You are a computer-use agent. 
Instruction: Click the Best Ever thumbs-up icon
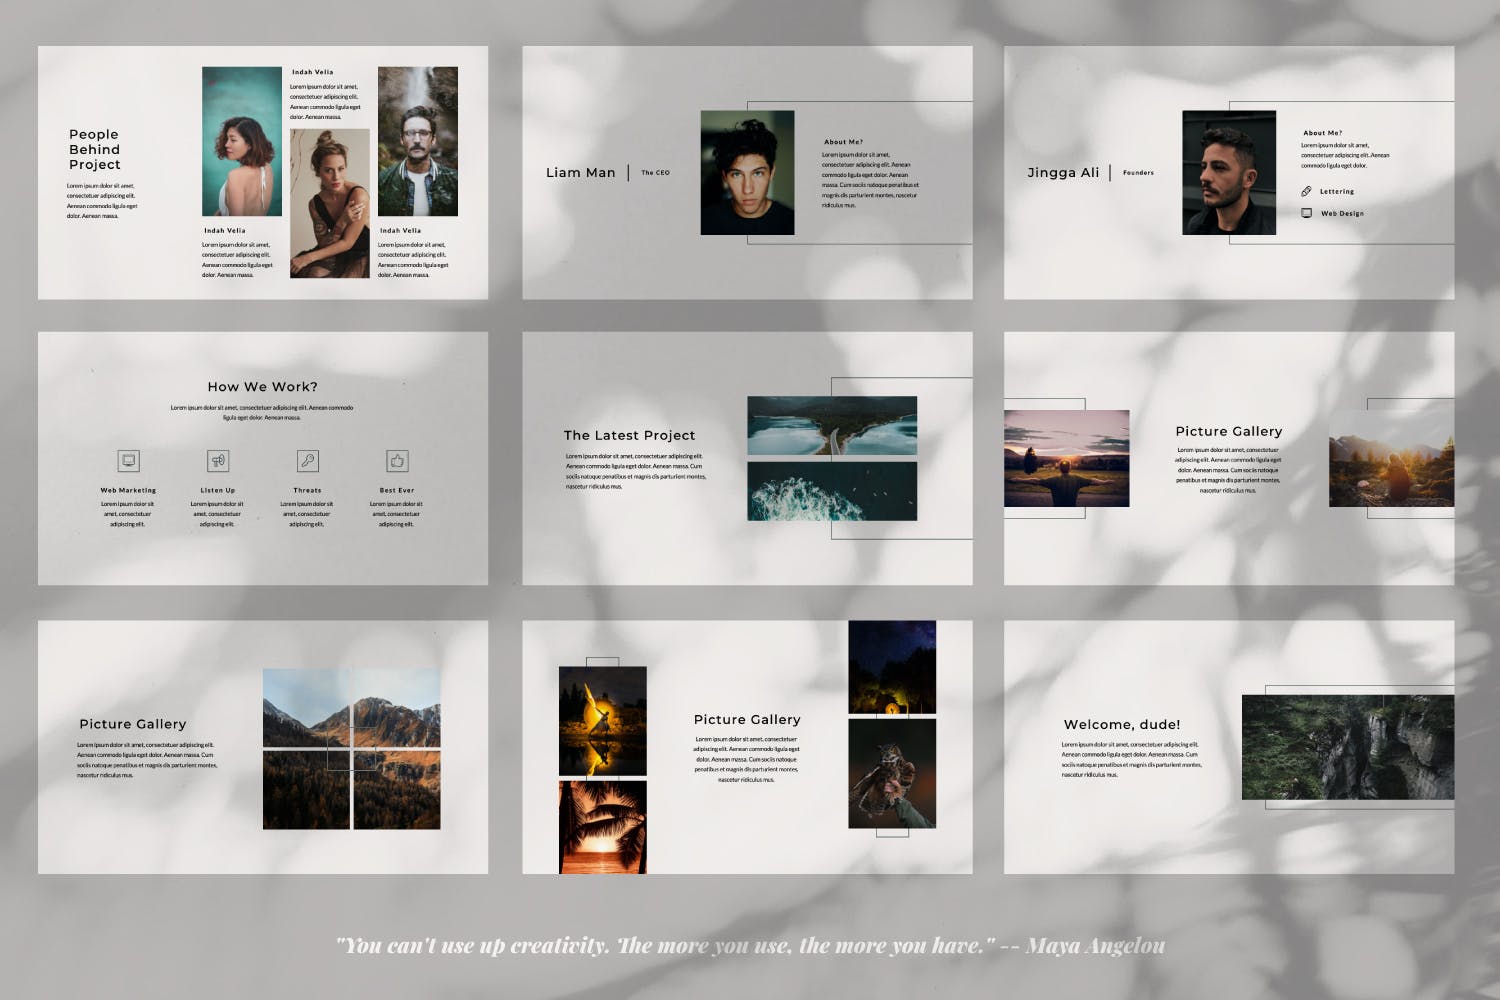click(397, 461)
